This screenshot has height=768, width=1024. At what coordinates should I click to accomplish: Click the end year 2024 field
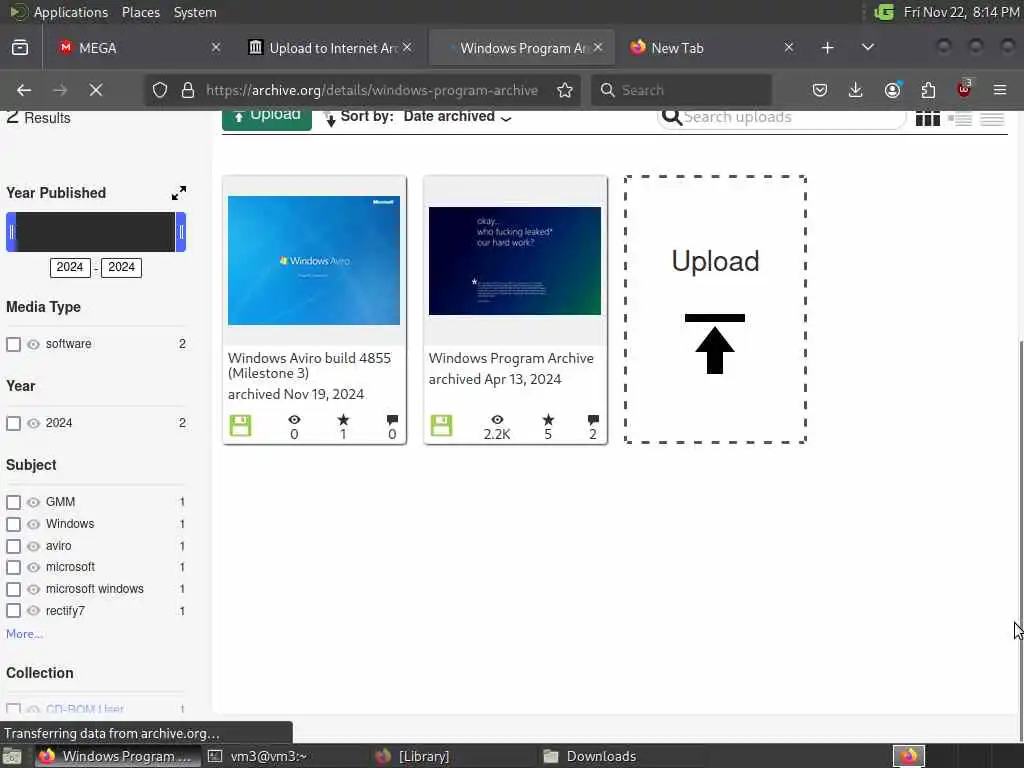click(121, 267)
